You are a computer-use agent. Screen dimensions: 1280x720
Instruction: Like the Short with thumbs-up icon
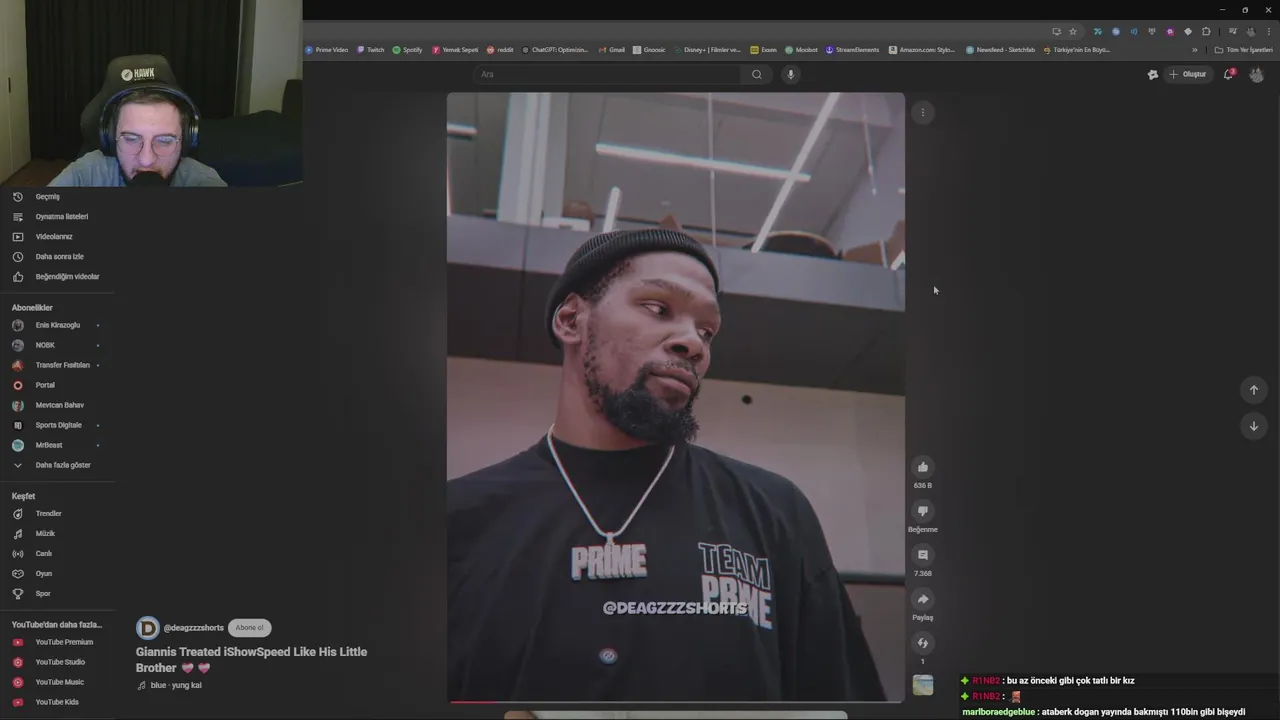coord(923,467)
